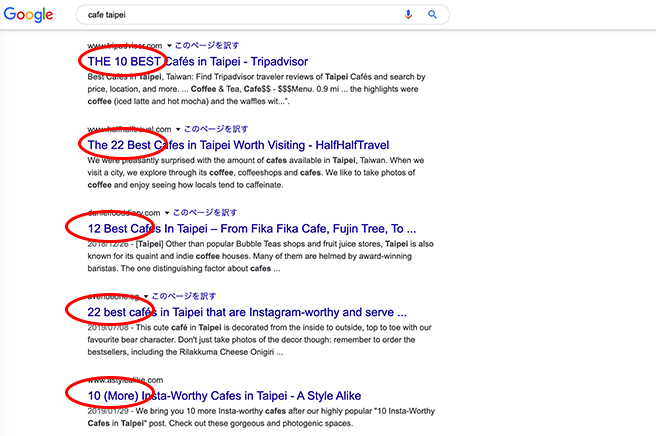
Task: Open the Google logo homepage link
Action: pyautogui.click(x=28, y=15)
